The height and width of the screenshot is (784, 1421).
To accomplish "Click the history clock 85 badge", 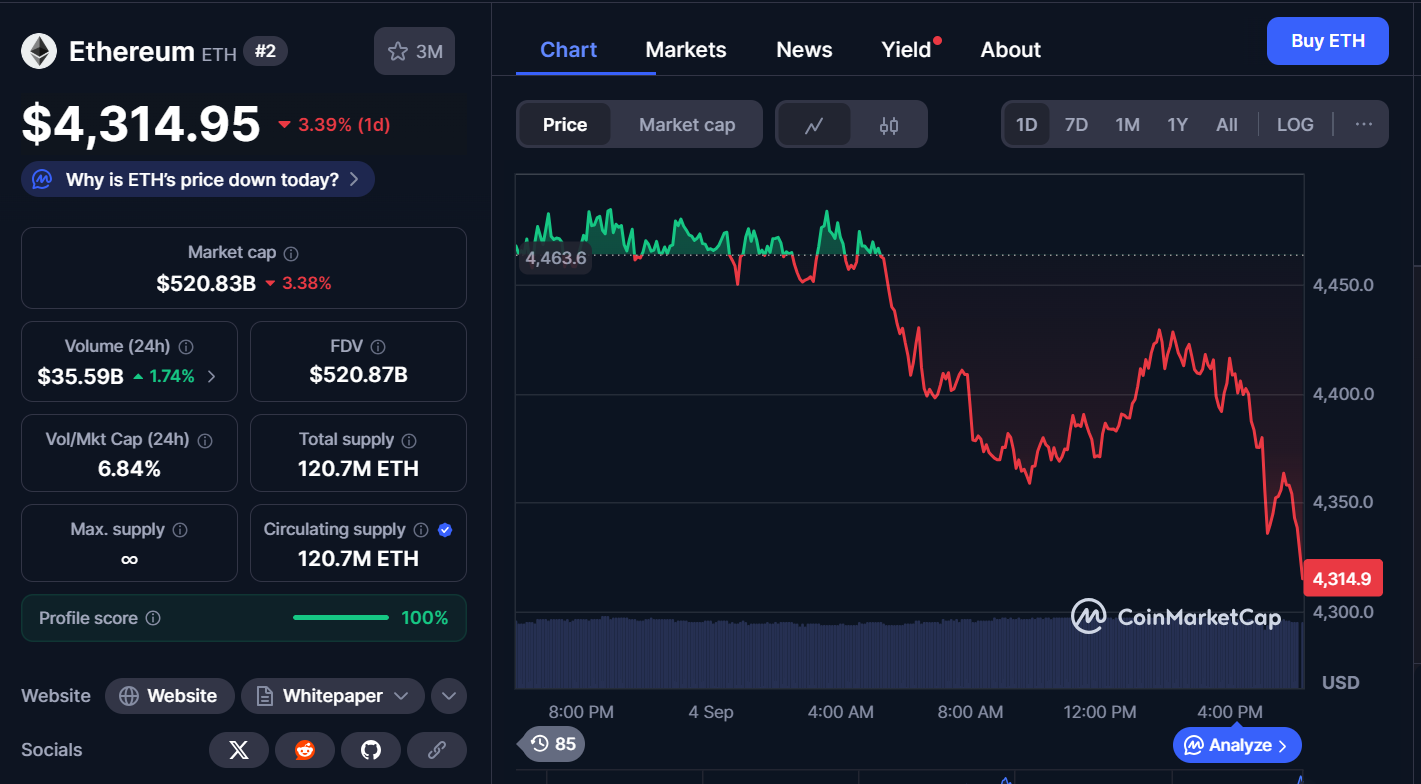I will coord(552,744).
